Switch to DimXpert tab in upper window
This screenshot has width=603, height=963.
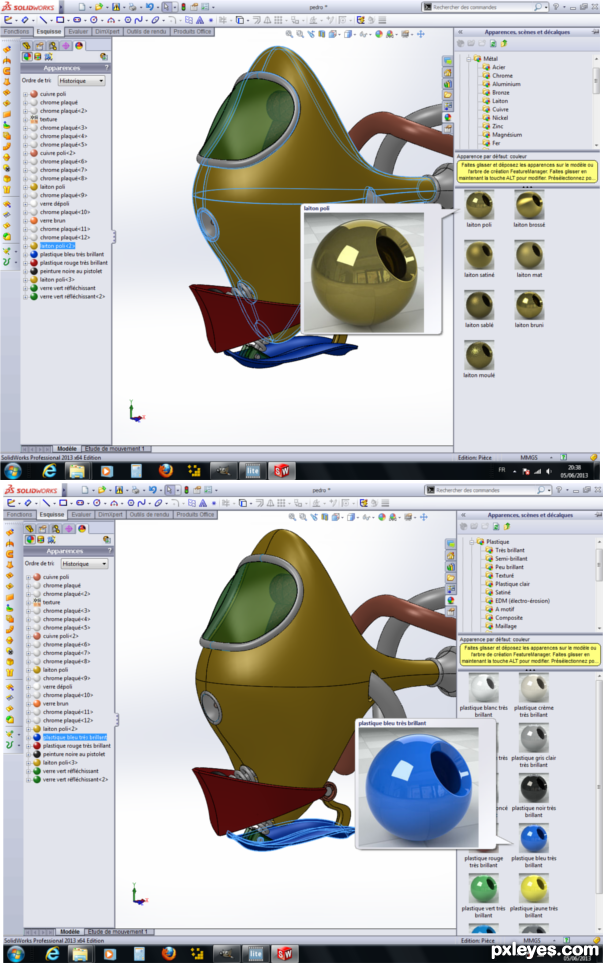pyautogui.click(x=107, y=31)
